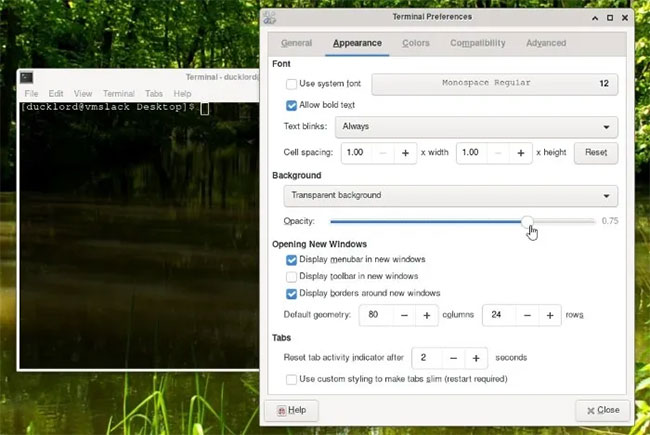Roll up the Terminal Preferences window
This screenshot has height=435, width=650.
tap(595, 18)
